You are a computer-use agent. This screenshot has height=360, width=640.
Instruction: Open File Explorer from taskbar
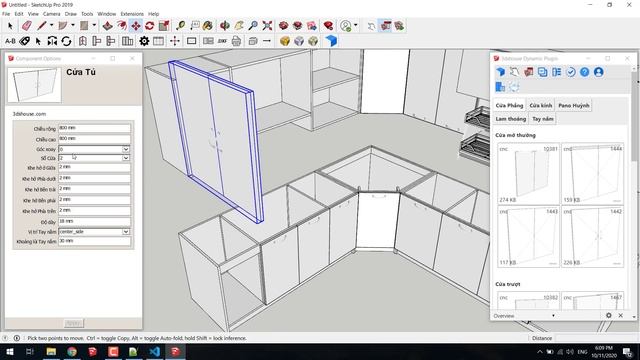51,351
